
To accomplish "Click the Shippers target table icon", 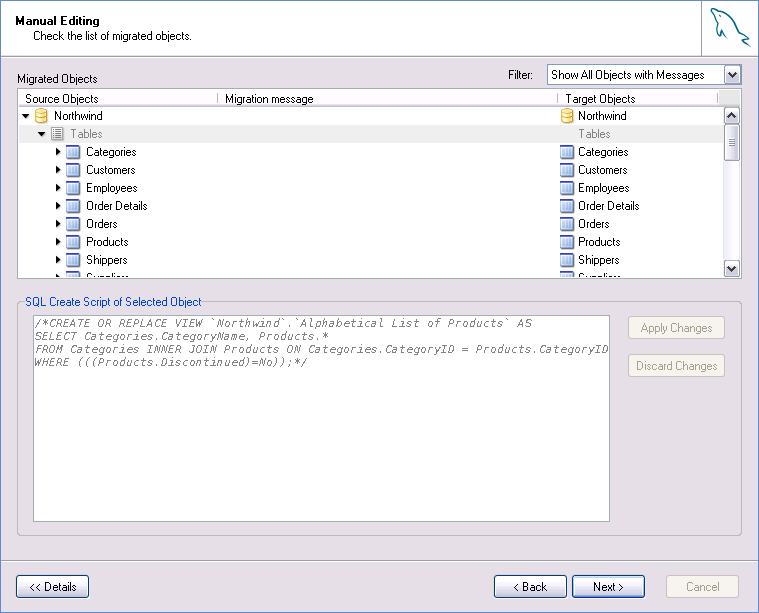I will tap(567, 260).
